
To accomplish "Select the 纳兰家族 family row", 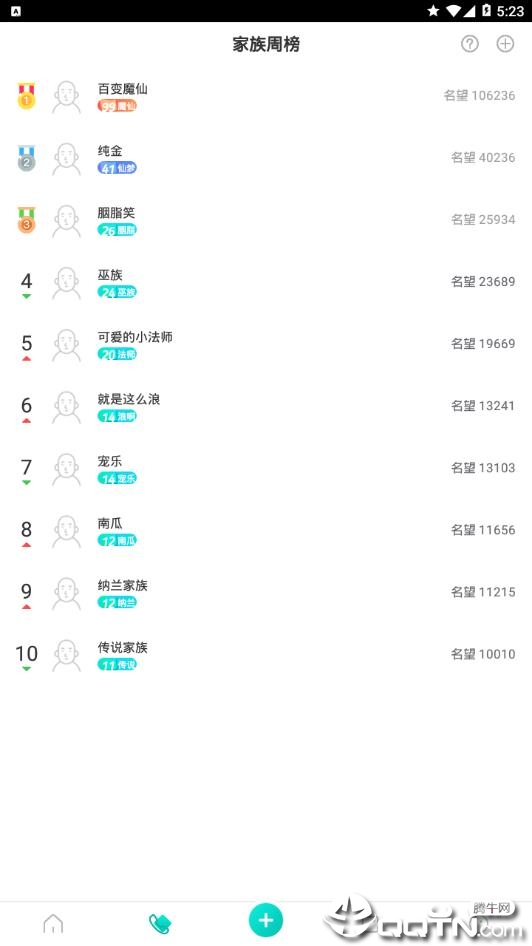I will point(266,594).
